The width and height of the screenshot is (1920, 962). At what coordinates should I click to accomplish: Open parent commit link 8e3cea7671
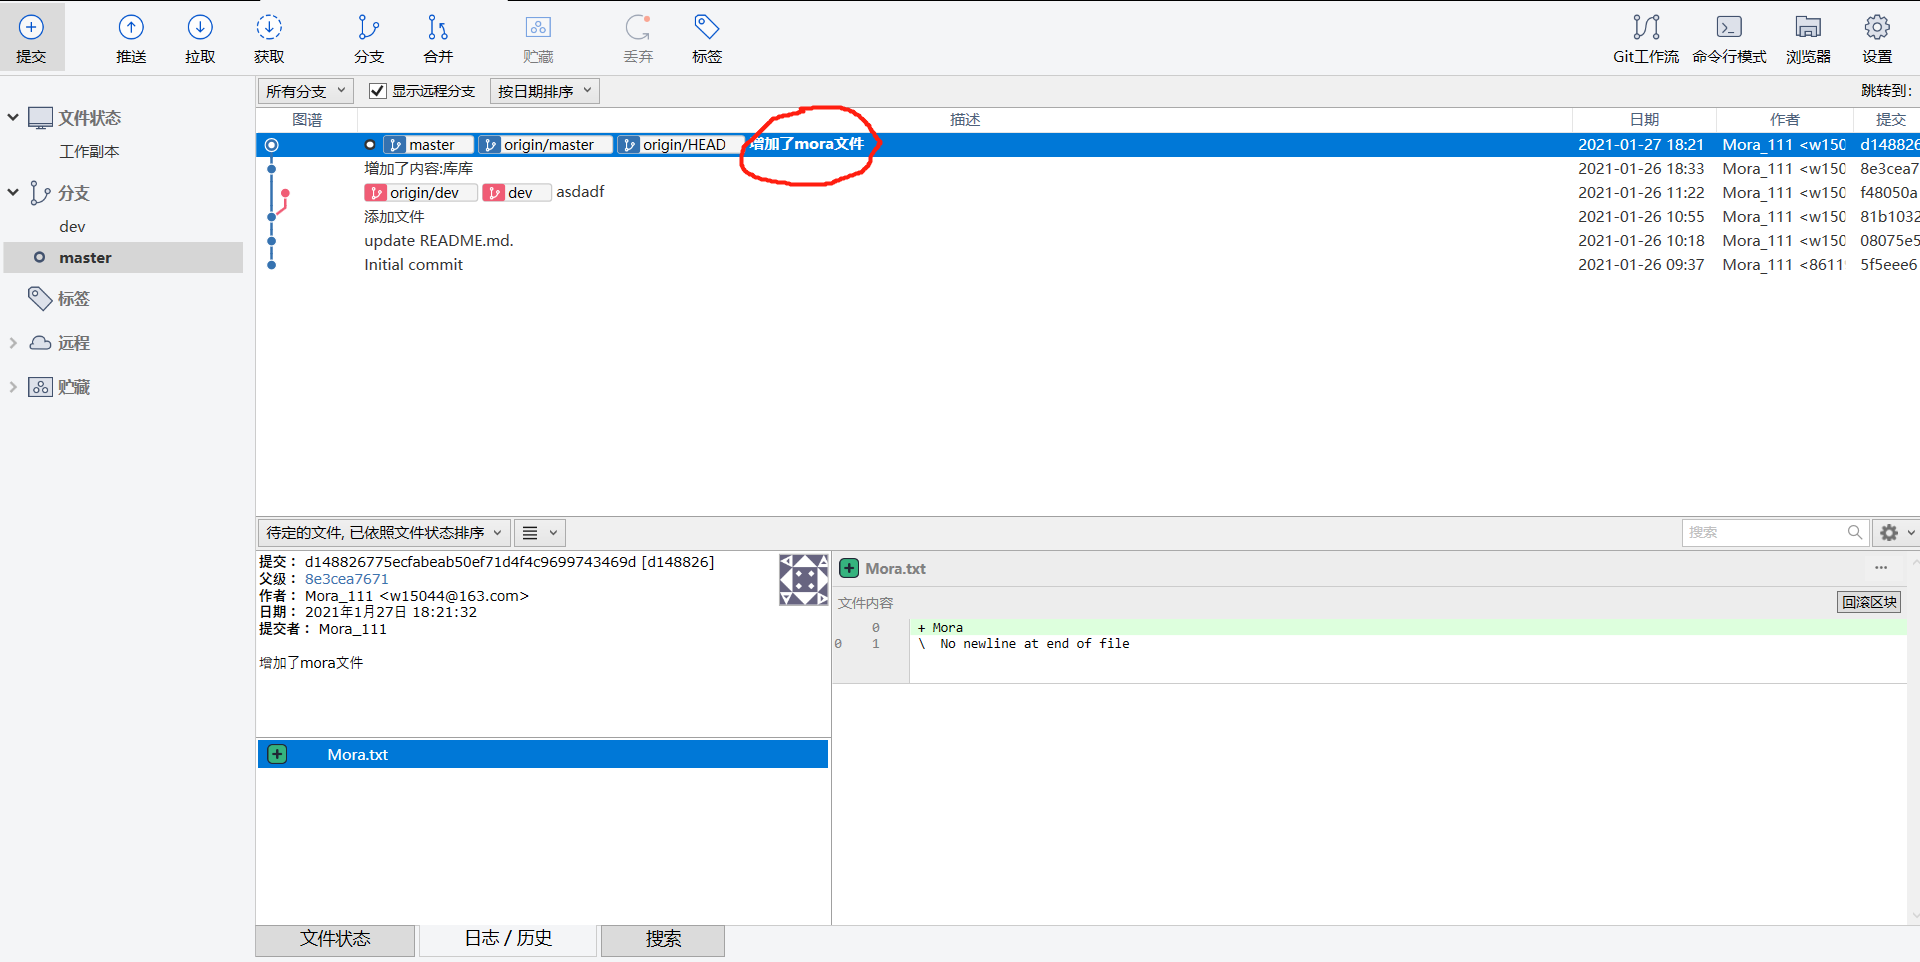click(346, 578)
